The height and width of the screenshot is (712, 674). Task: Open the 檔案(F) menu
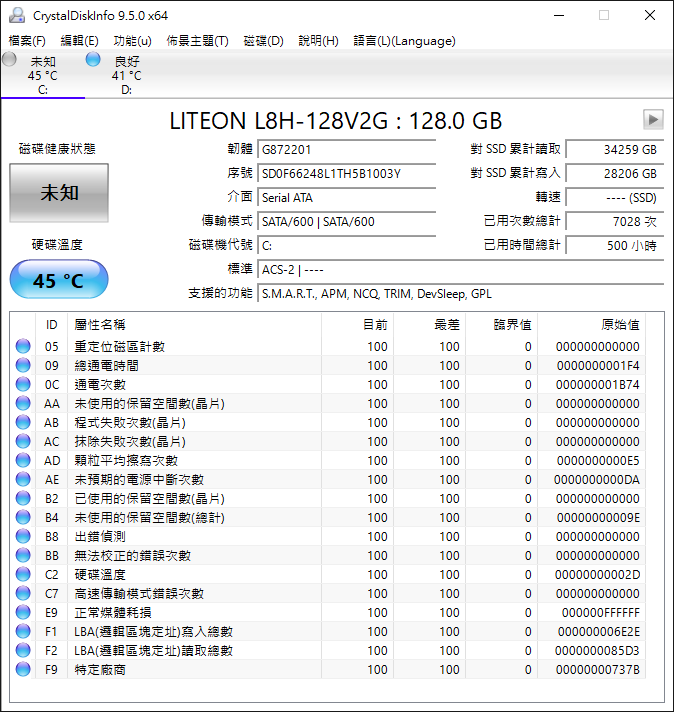27,41
